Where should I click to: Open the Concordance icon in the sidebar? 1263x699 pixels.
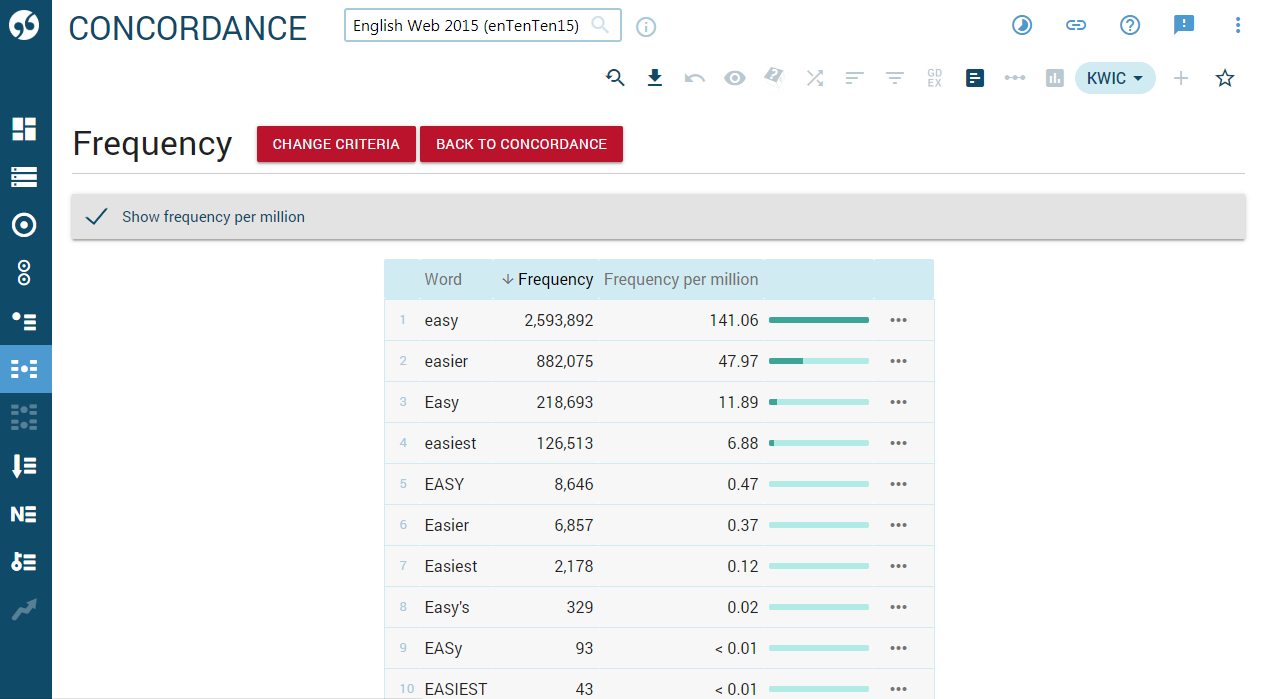click(25, 177)
